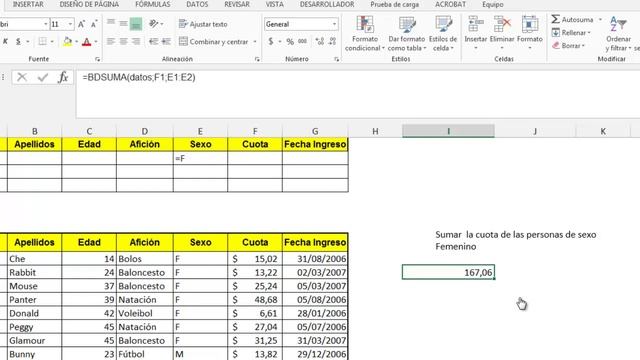Switch to the VISTA tab

[275, 4]
